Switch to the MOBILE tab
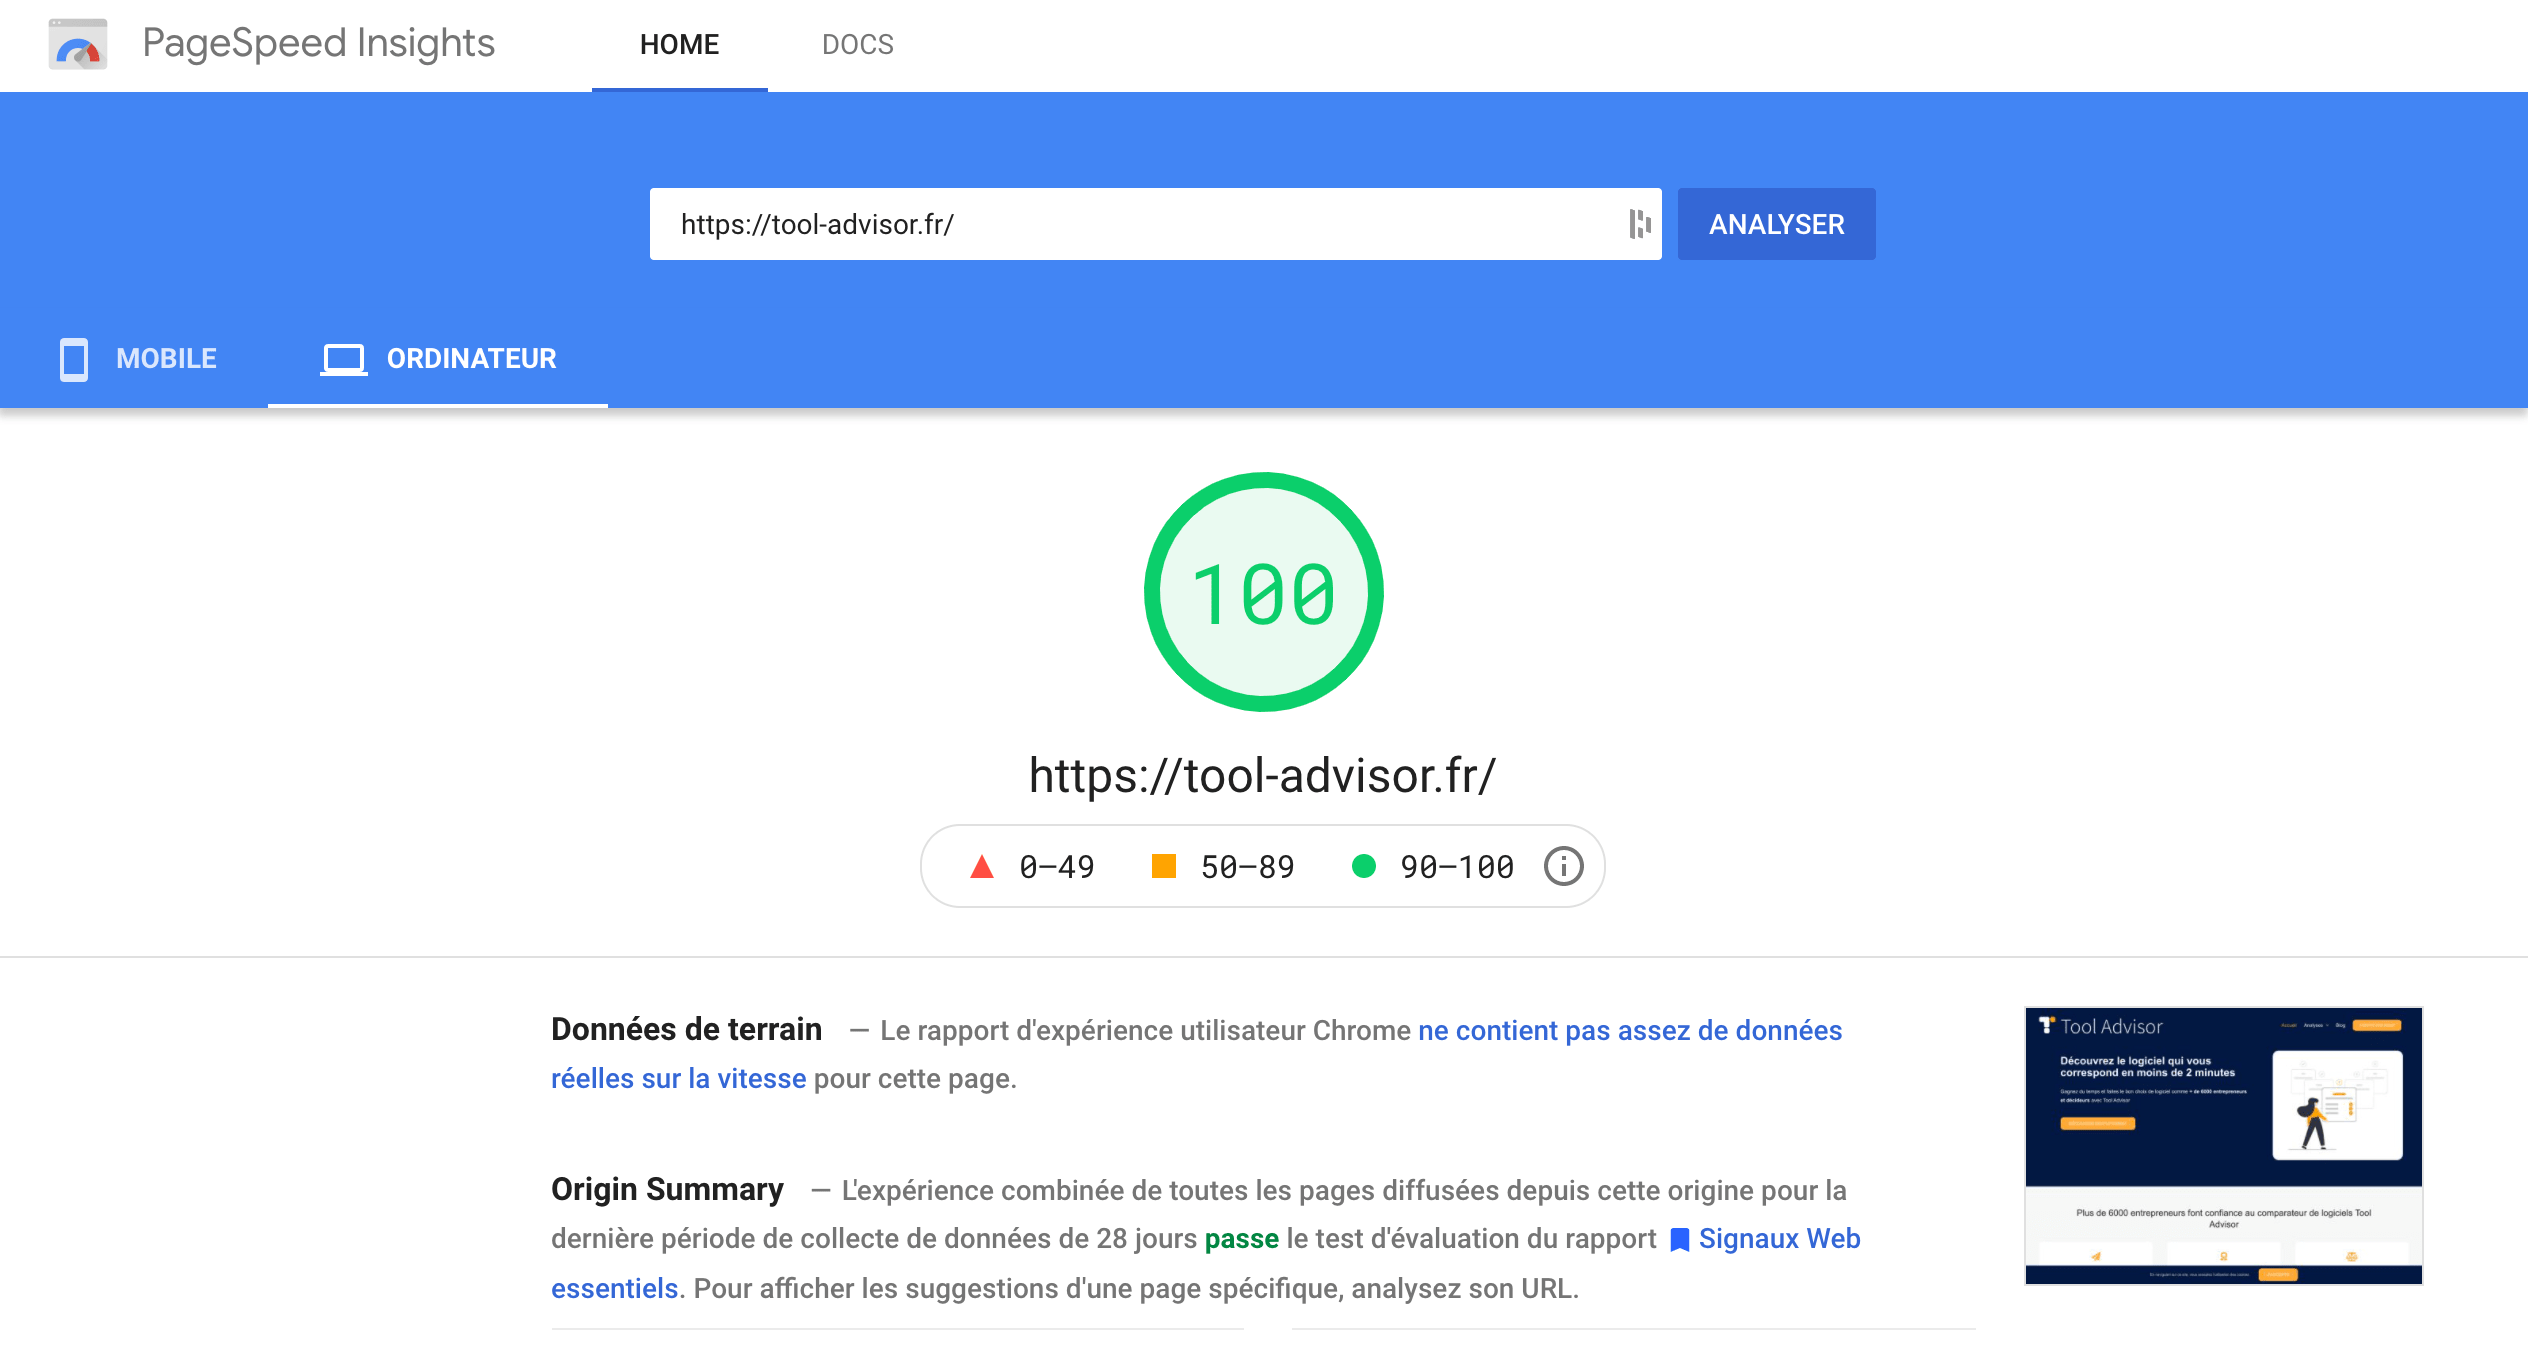 (165, 358)
